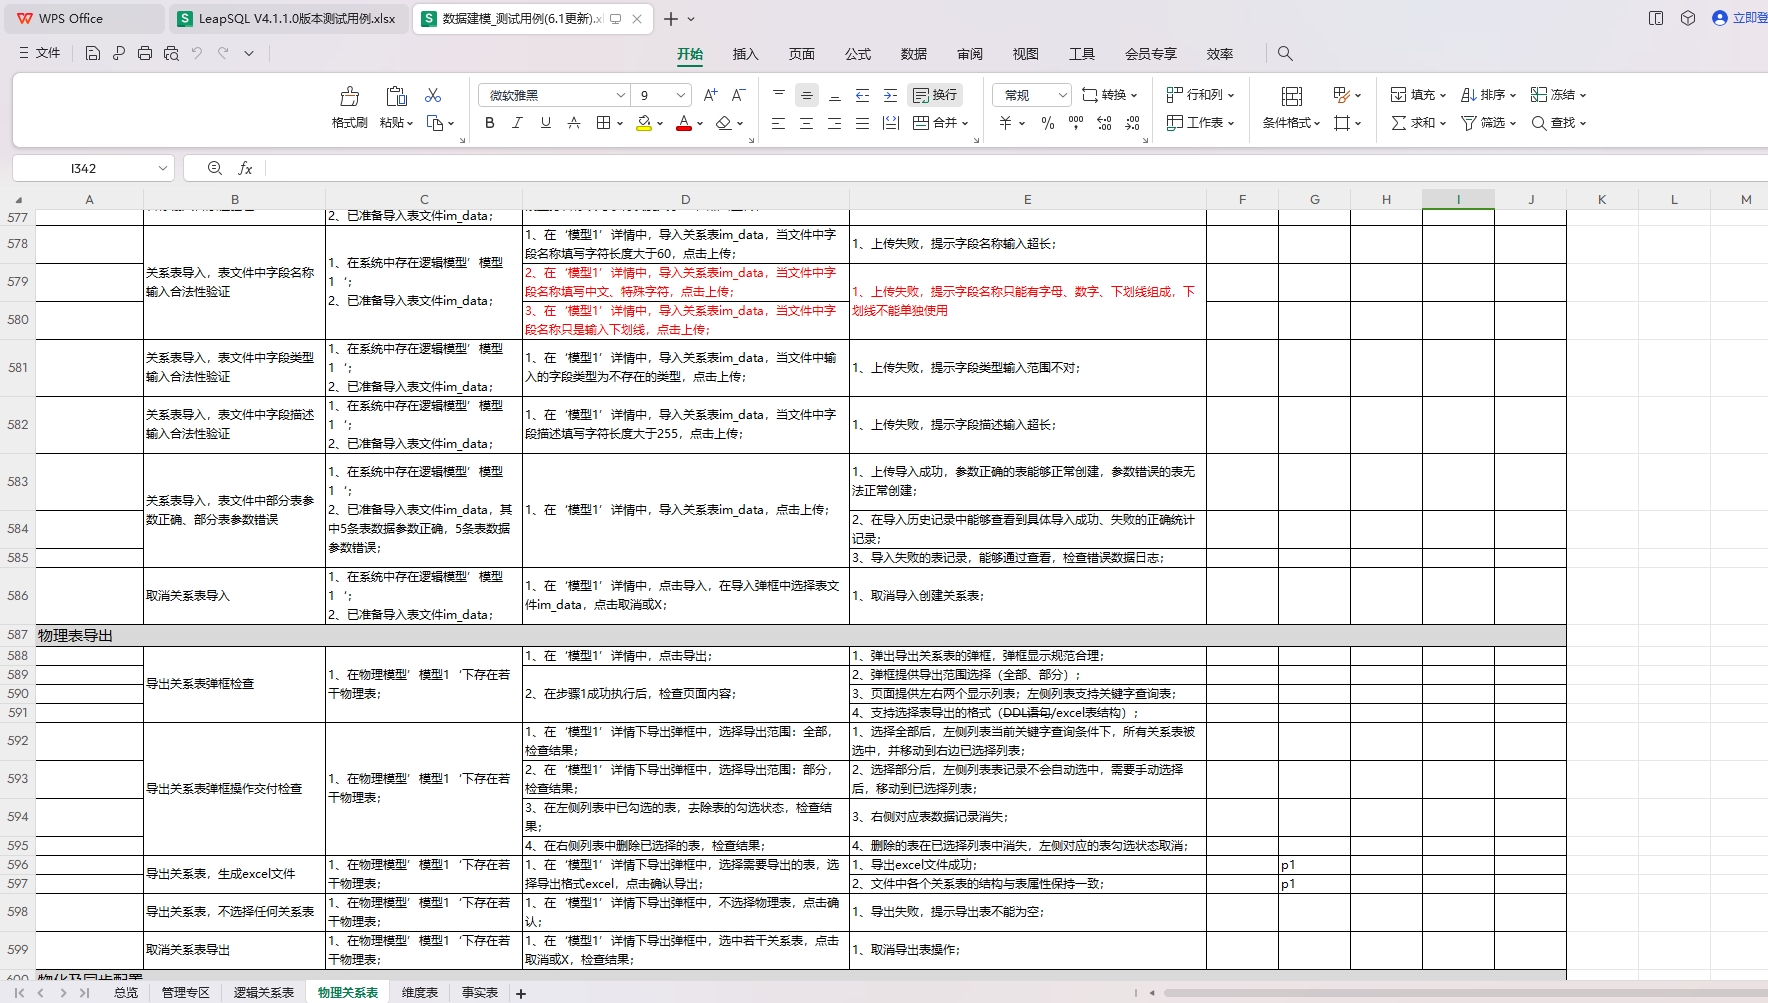Apply the yellow fill color bucket
The image size is (1768, 1003).
(x=644, y=123)
